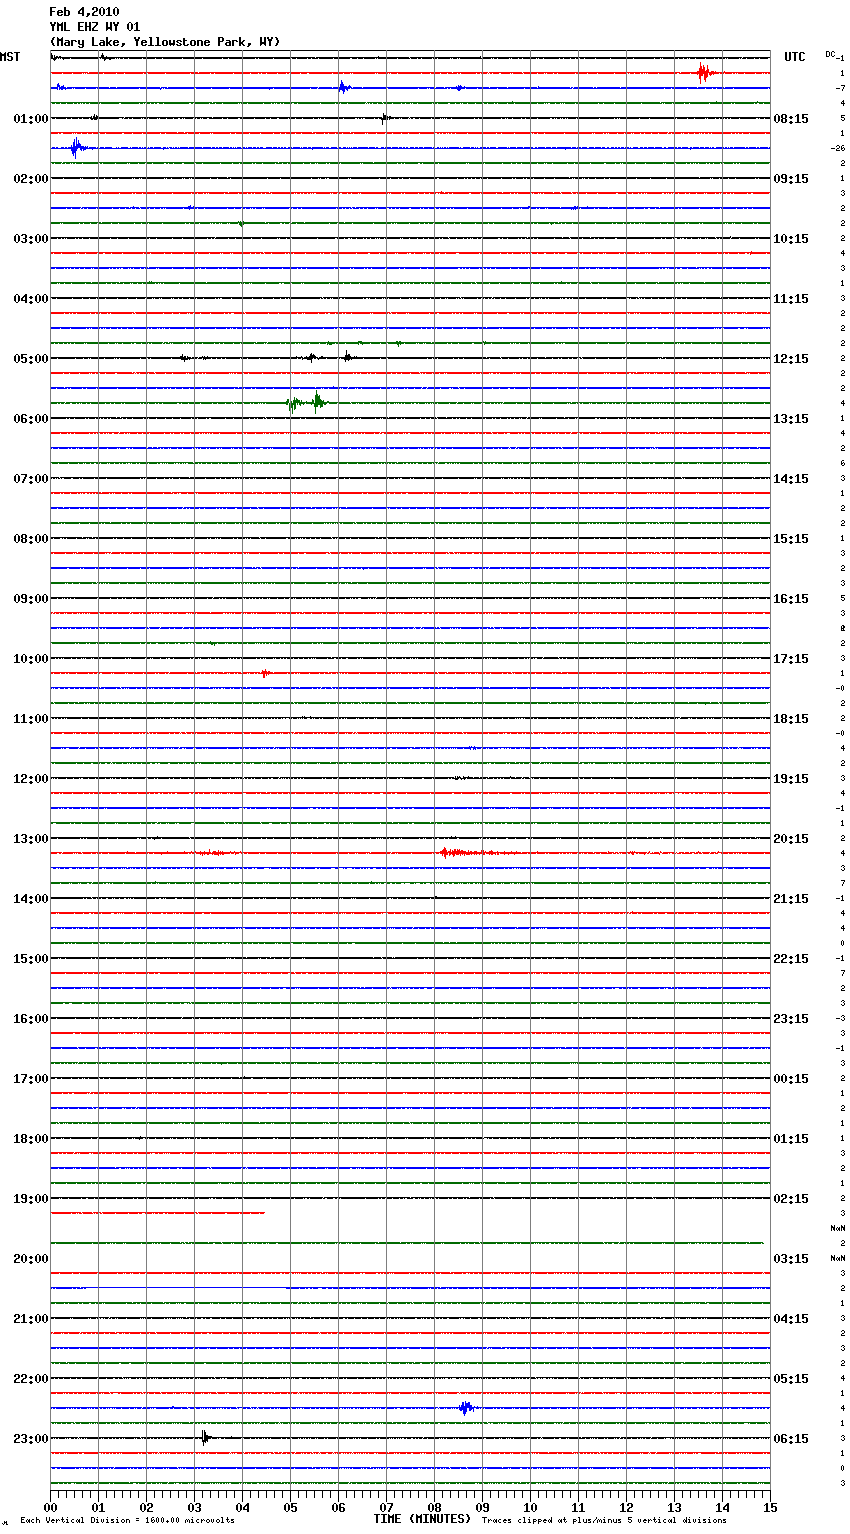
Task: Click the 'DC' column header
Action: tap(830, 54)
